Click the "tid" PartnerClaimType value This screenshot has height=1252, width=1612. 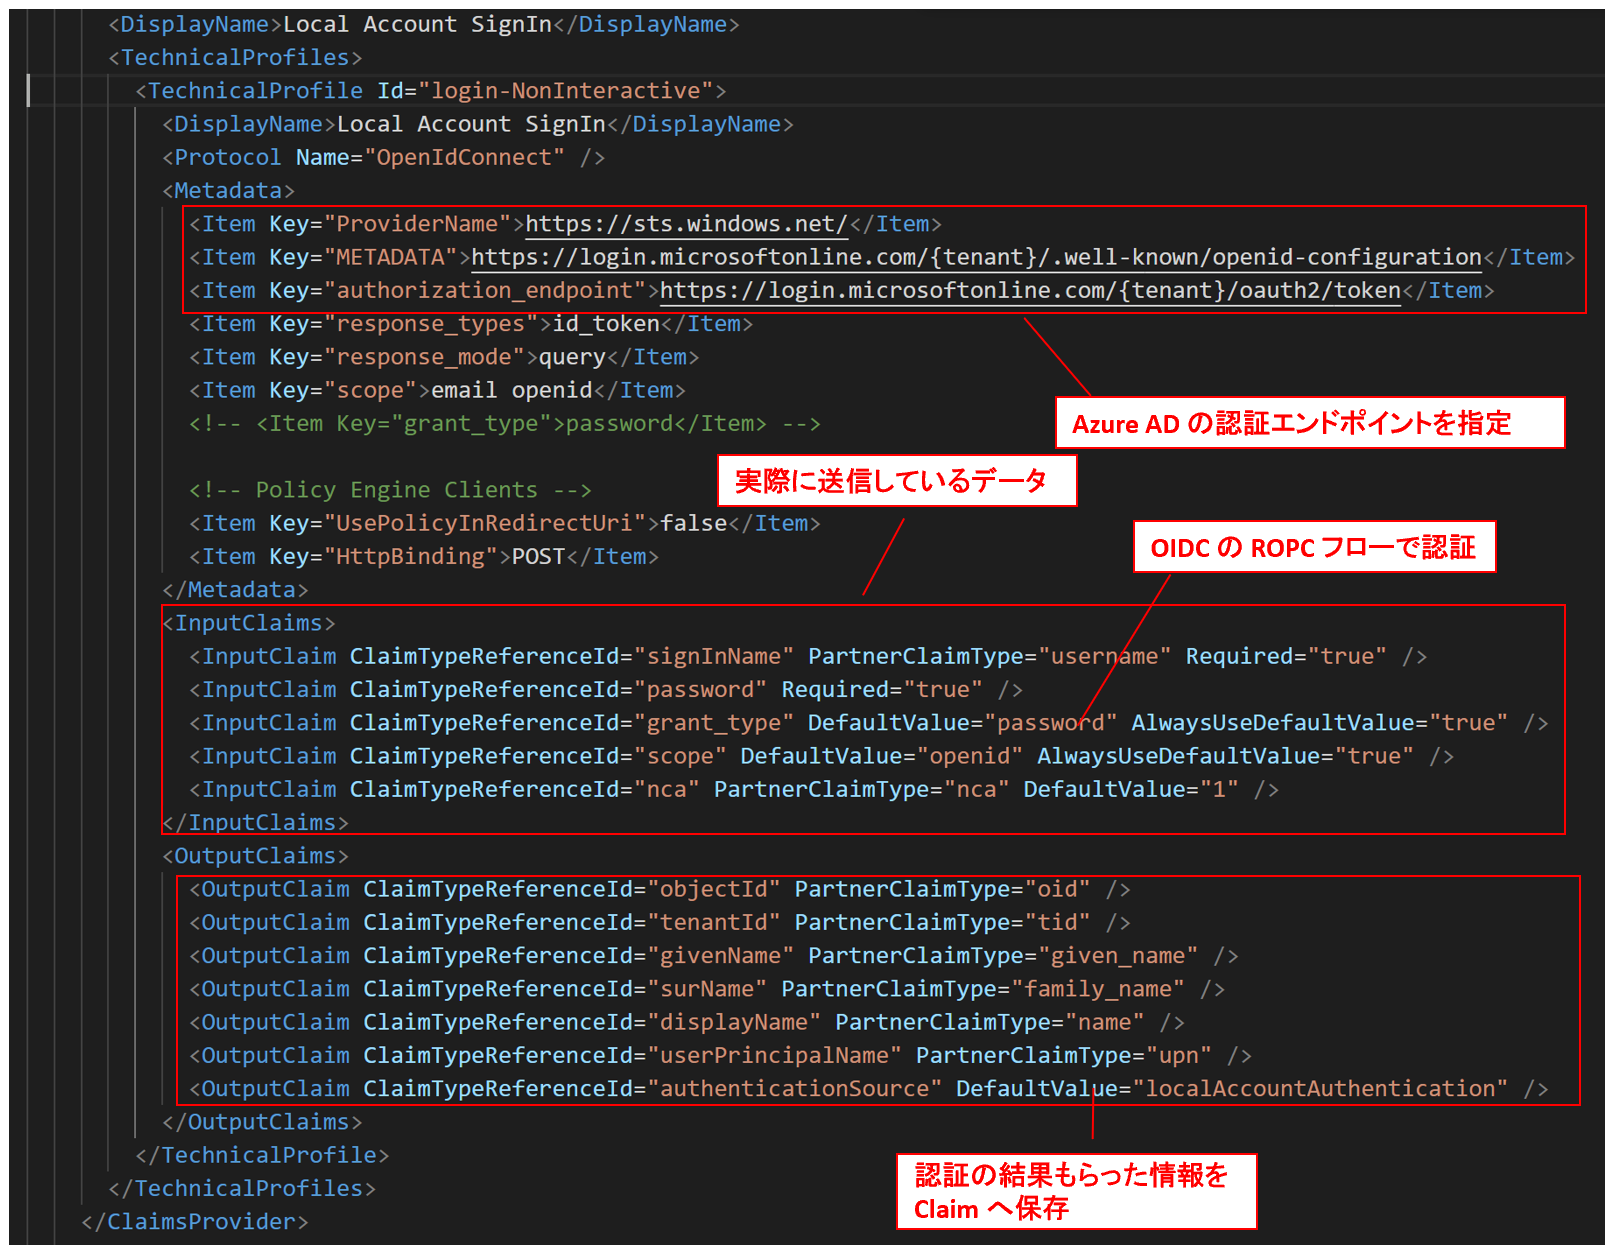pos(1056,923)
